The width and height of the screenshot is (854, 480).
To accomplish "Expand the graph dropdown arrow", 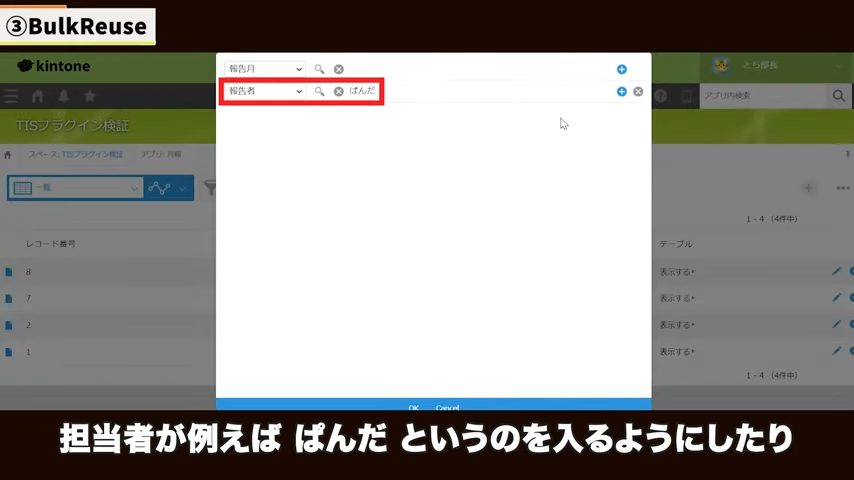I will point(183,189).
